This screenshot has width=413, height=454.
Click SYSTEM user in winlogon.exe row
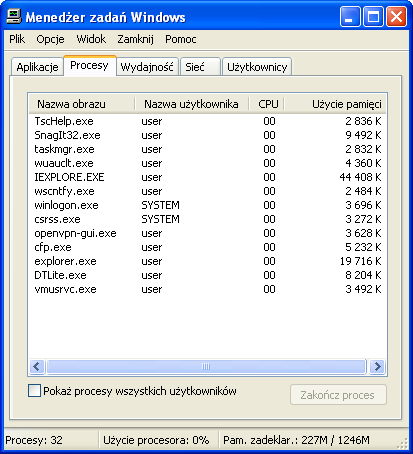tap(160, 205)
